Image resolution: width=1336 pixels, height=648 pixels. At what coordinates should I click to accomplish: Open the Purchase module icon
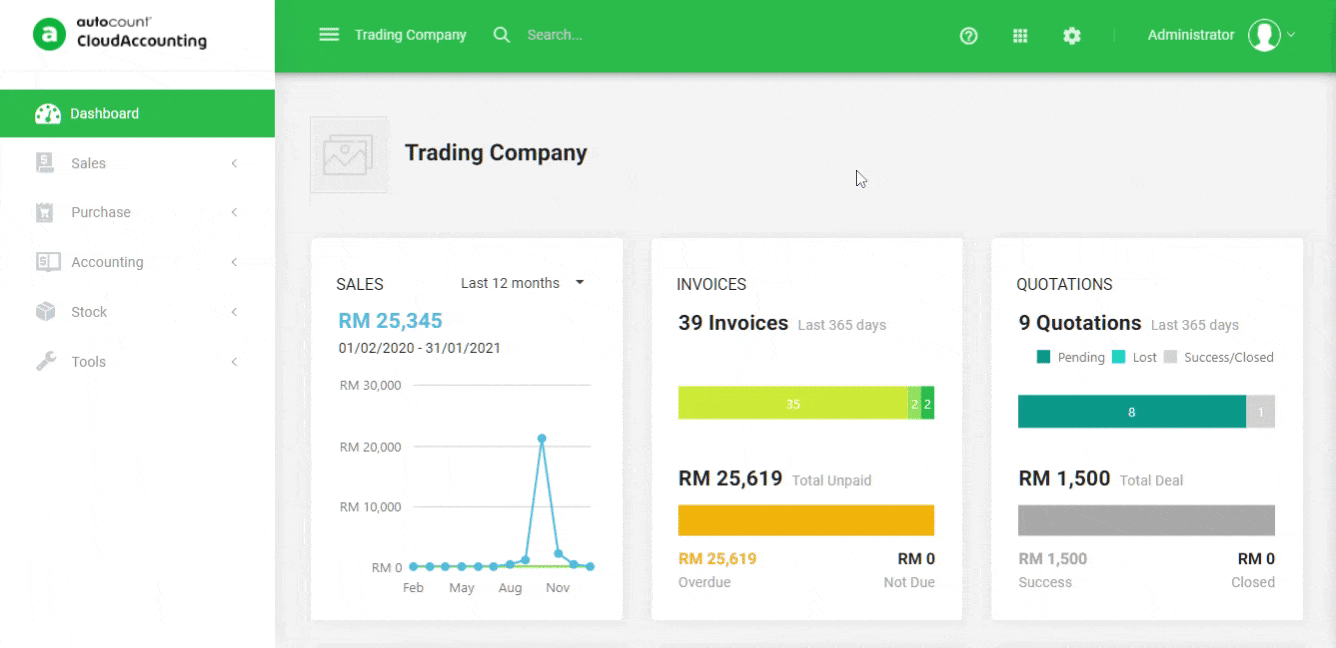[45, 212]
